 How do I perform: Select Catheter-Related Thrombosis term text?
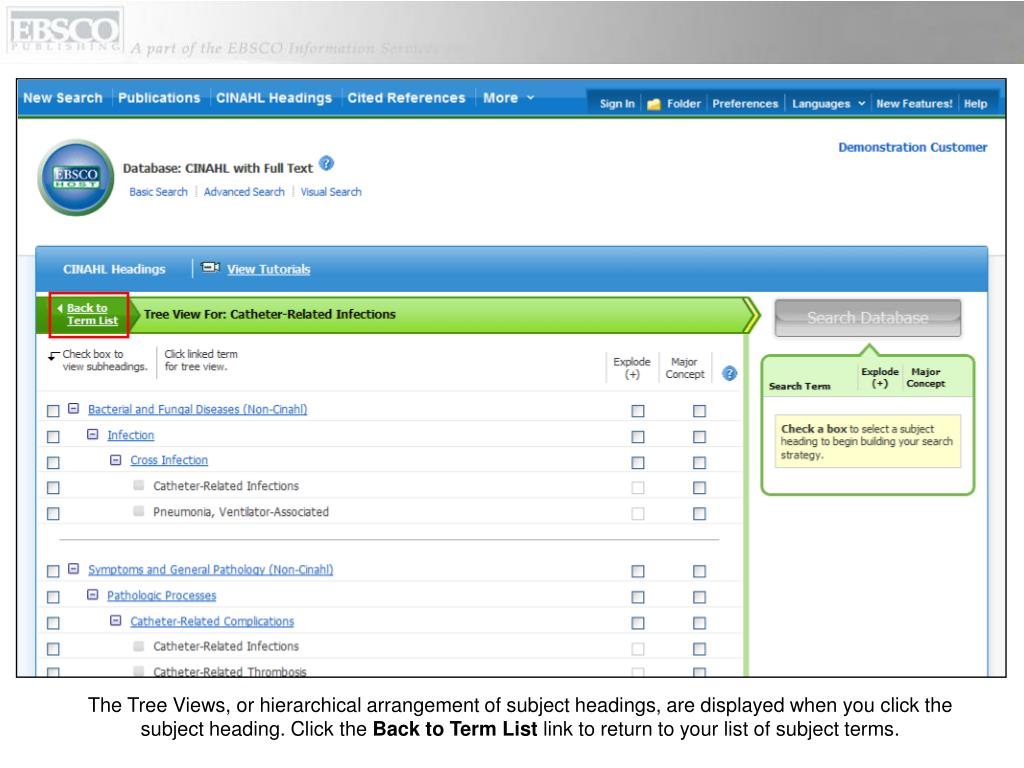(x=229, y=671)
